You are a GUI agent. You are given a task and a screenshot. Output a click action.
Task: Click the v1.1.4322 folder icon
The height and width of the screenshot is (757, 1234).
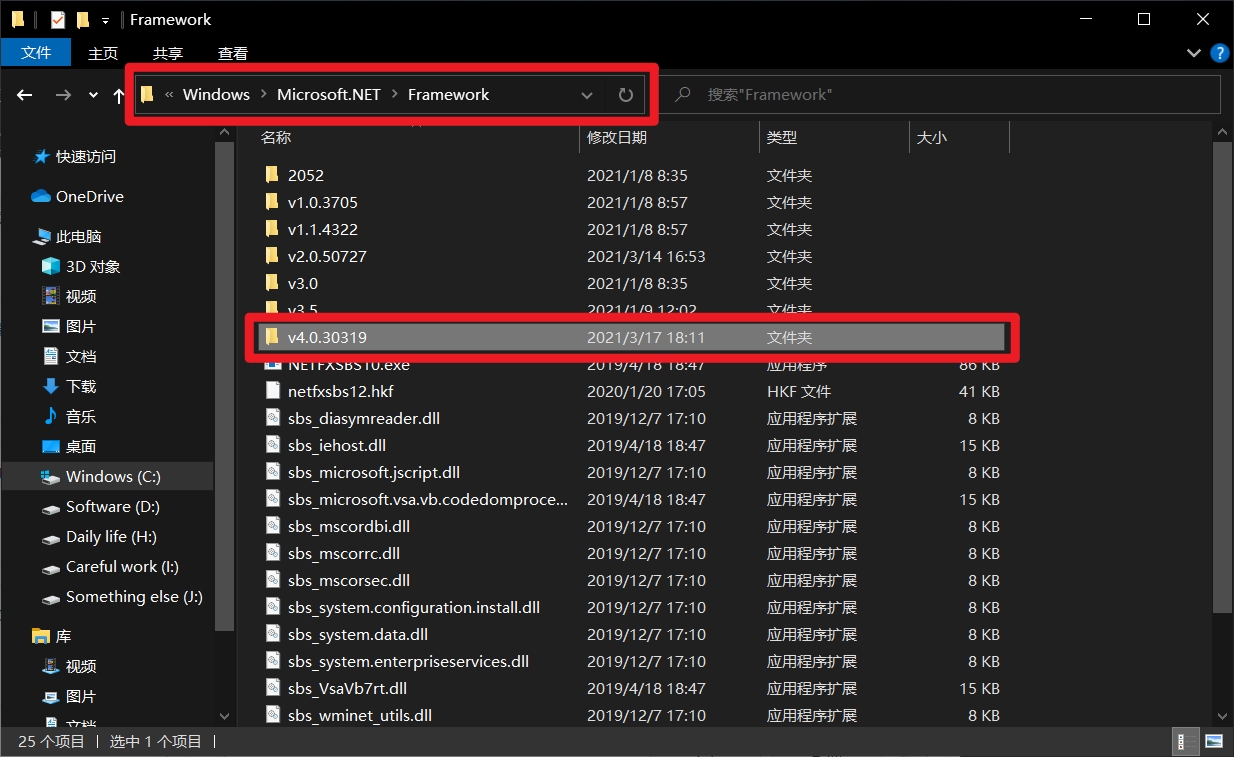[x=272, y=229]
